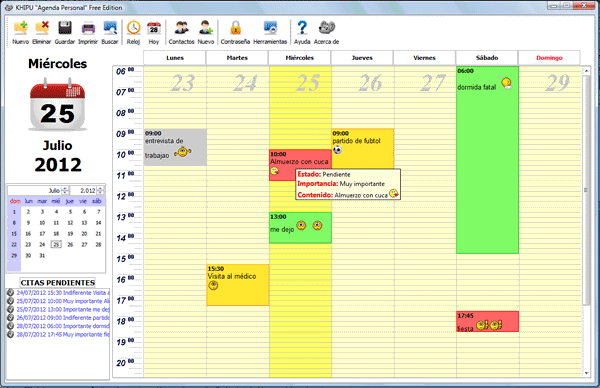This screenshot has width=600, height=388.
Task: Click the month spinner beside Julio
Action: click(x=65, y=190)
